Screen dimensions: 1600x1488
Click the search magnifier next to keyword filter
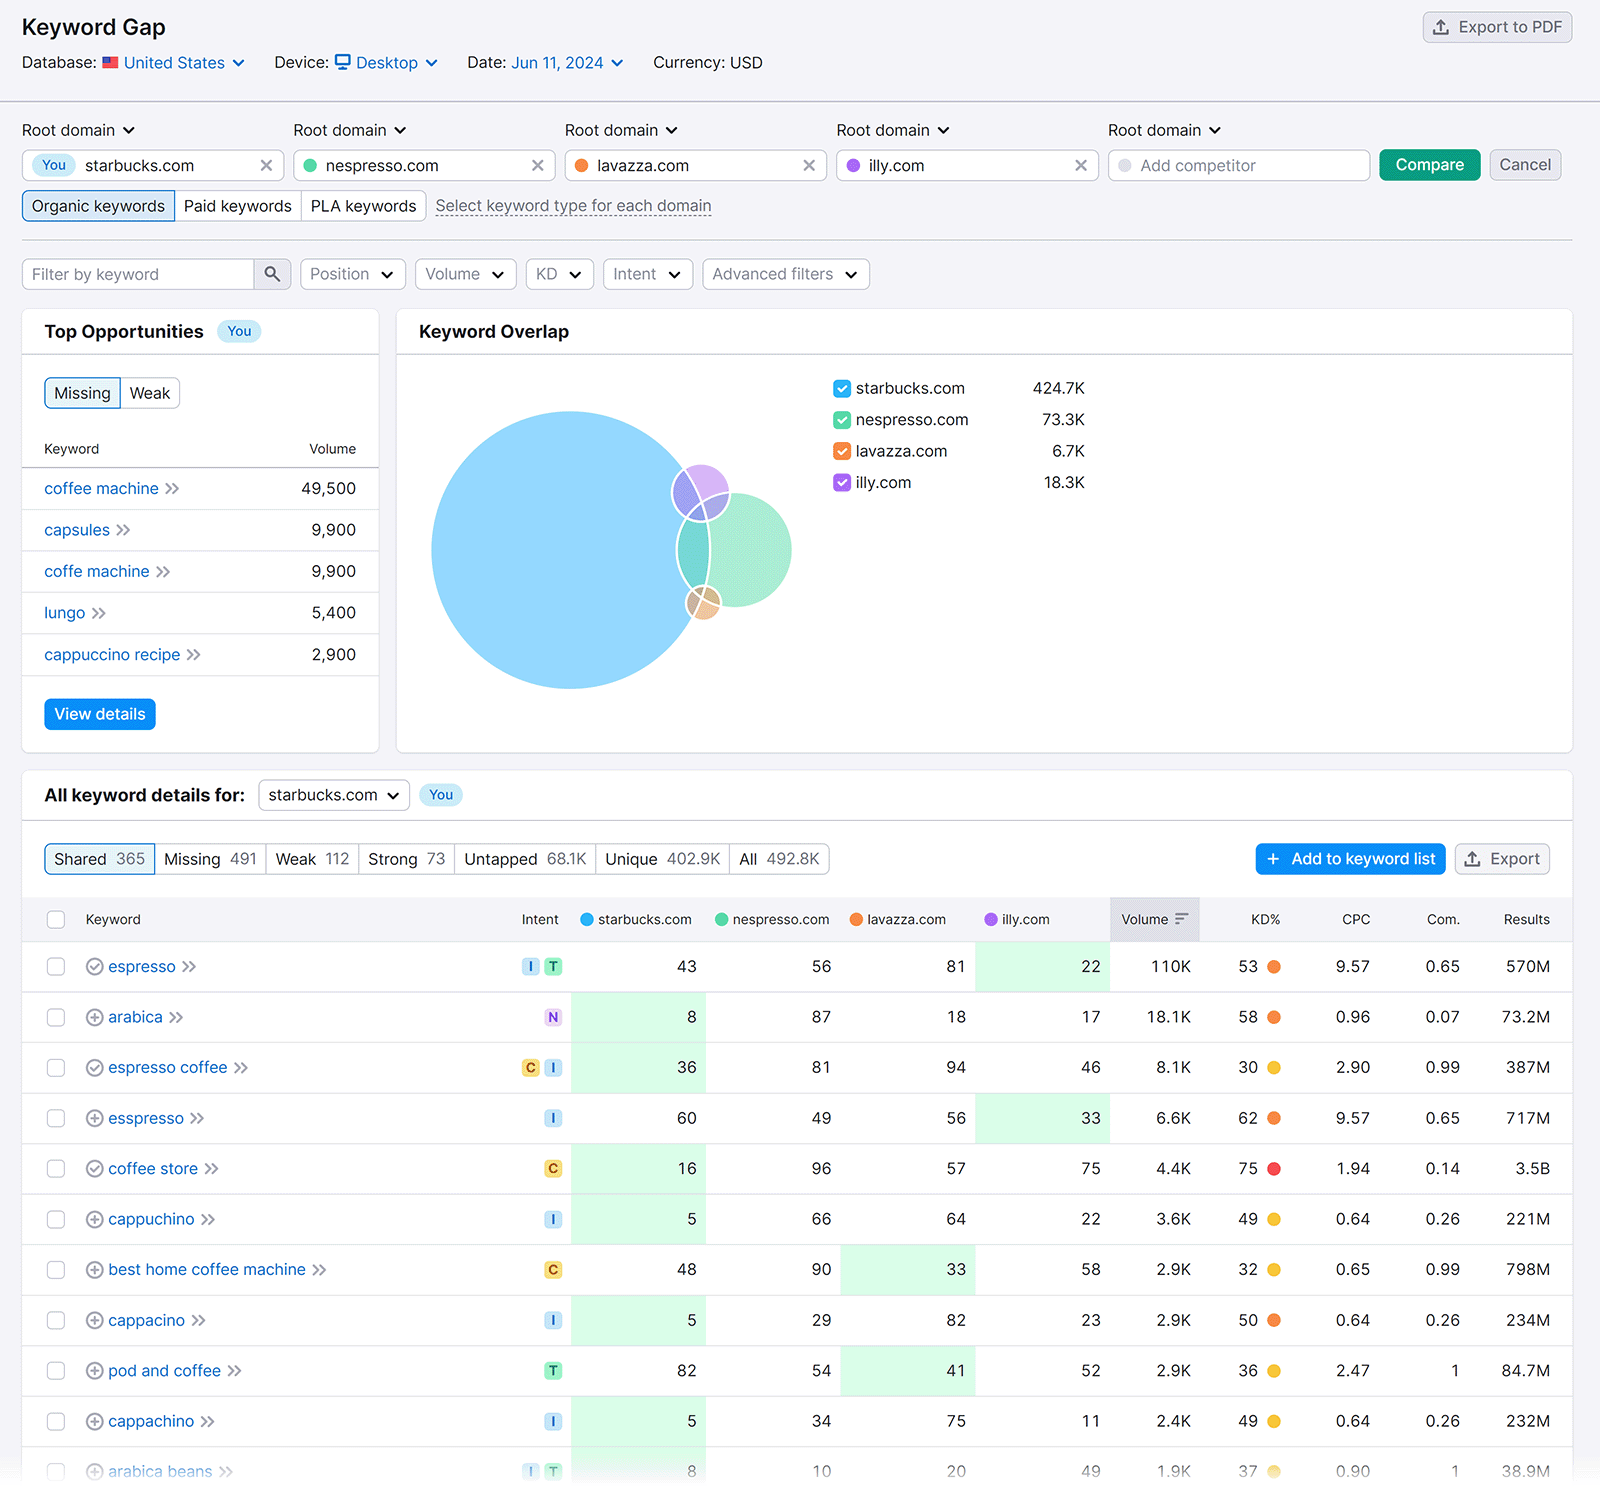[x=272, y=274]
